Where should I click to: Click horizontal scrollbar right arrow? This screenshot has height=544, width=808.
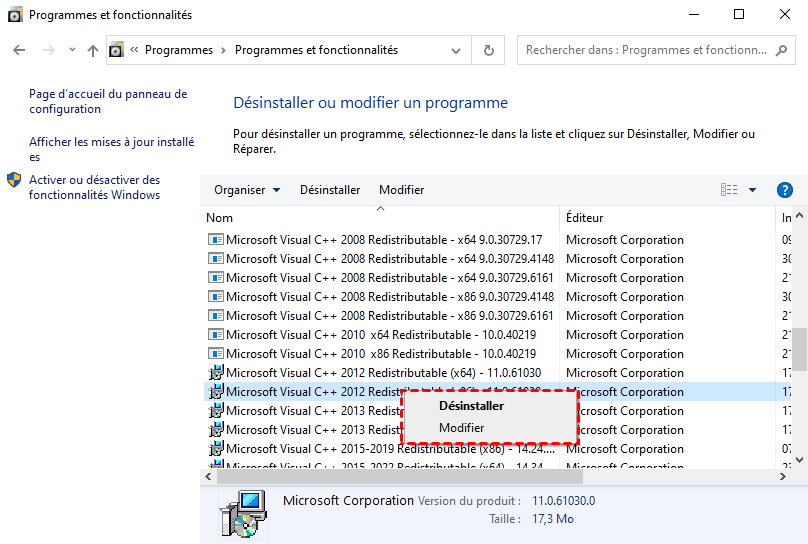pyautogui.click(x=783, y=477)
